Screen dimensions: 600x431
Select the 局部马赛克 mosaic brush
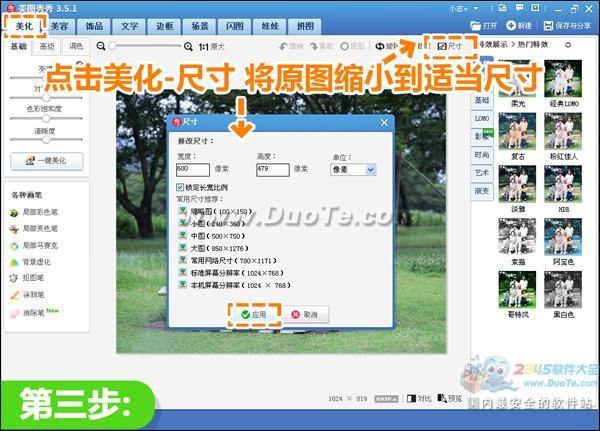tap(34, 245)
